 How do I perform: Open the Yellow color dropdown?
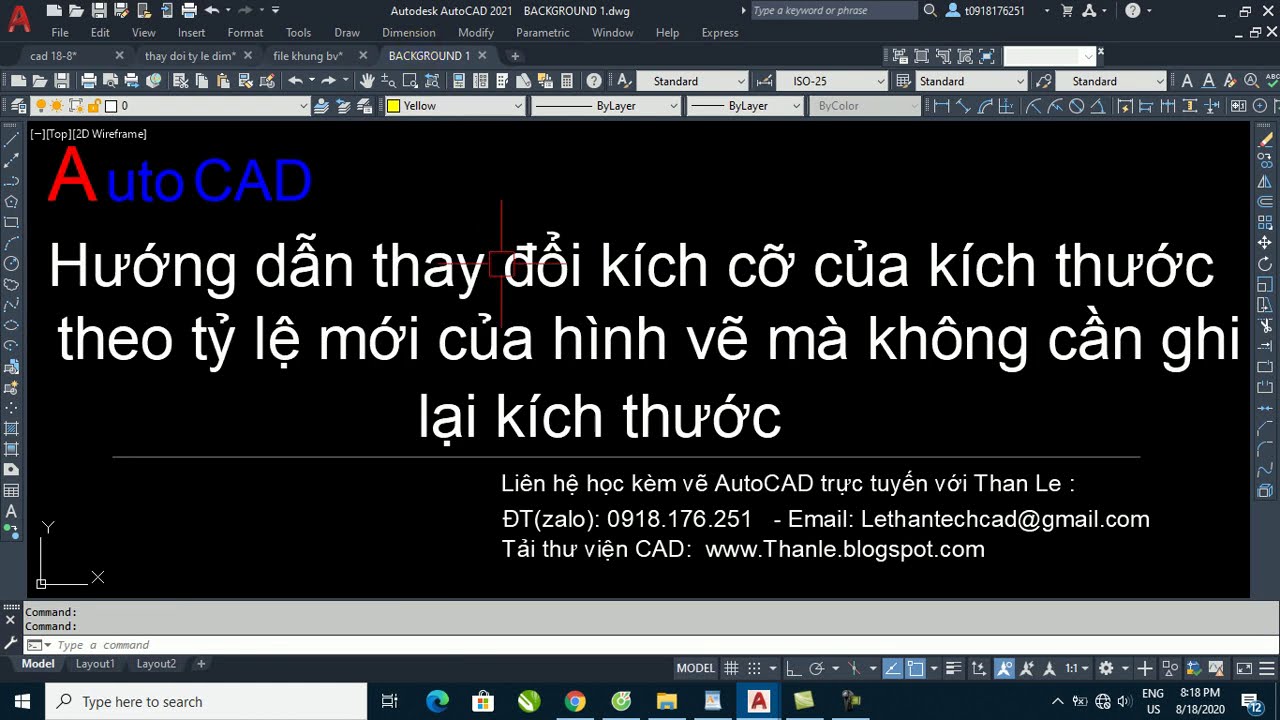coord(518,106)
